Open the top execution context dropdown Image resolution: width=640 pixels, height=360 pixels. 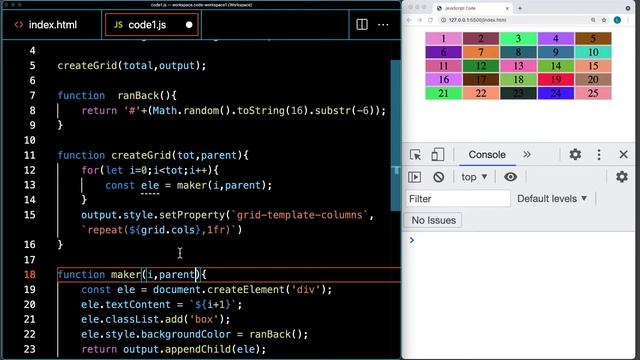click(474, 177)
